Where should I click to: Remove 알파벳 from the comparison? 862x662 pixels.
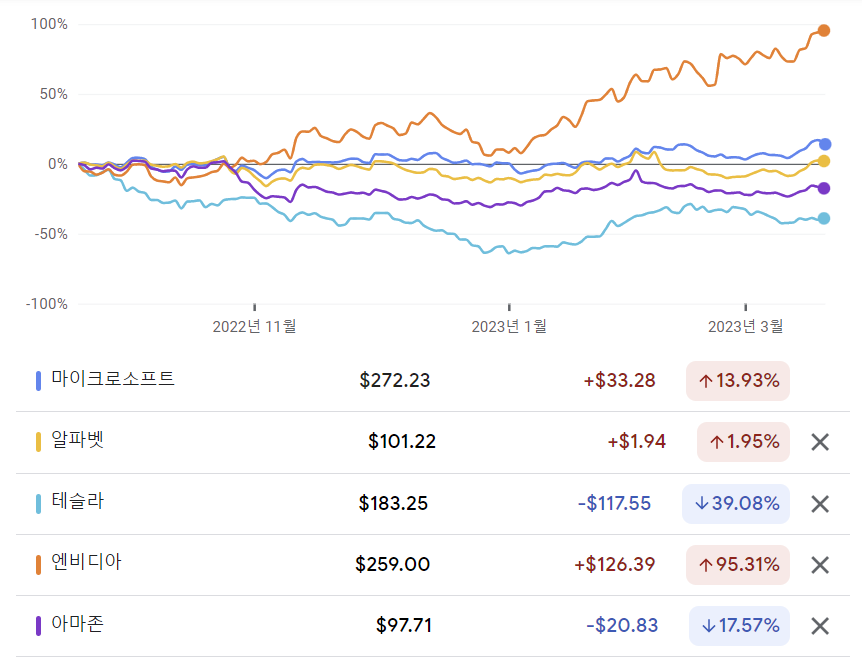click(820, 442)
